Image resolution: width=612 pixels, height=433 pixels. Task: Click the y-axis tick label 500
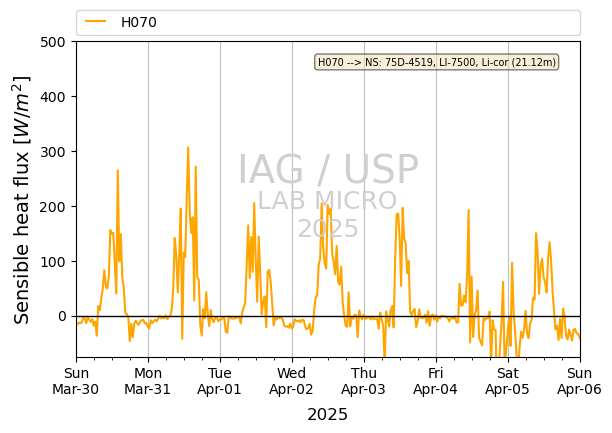point(53,42)
